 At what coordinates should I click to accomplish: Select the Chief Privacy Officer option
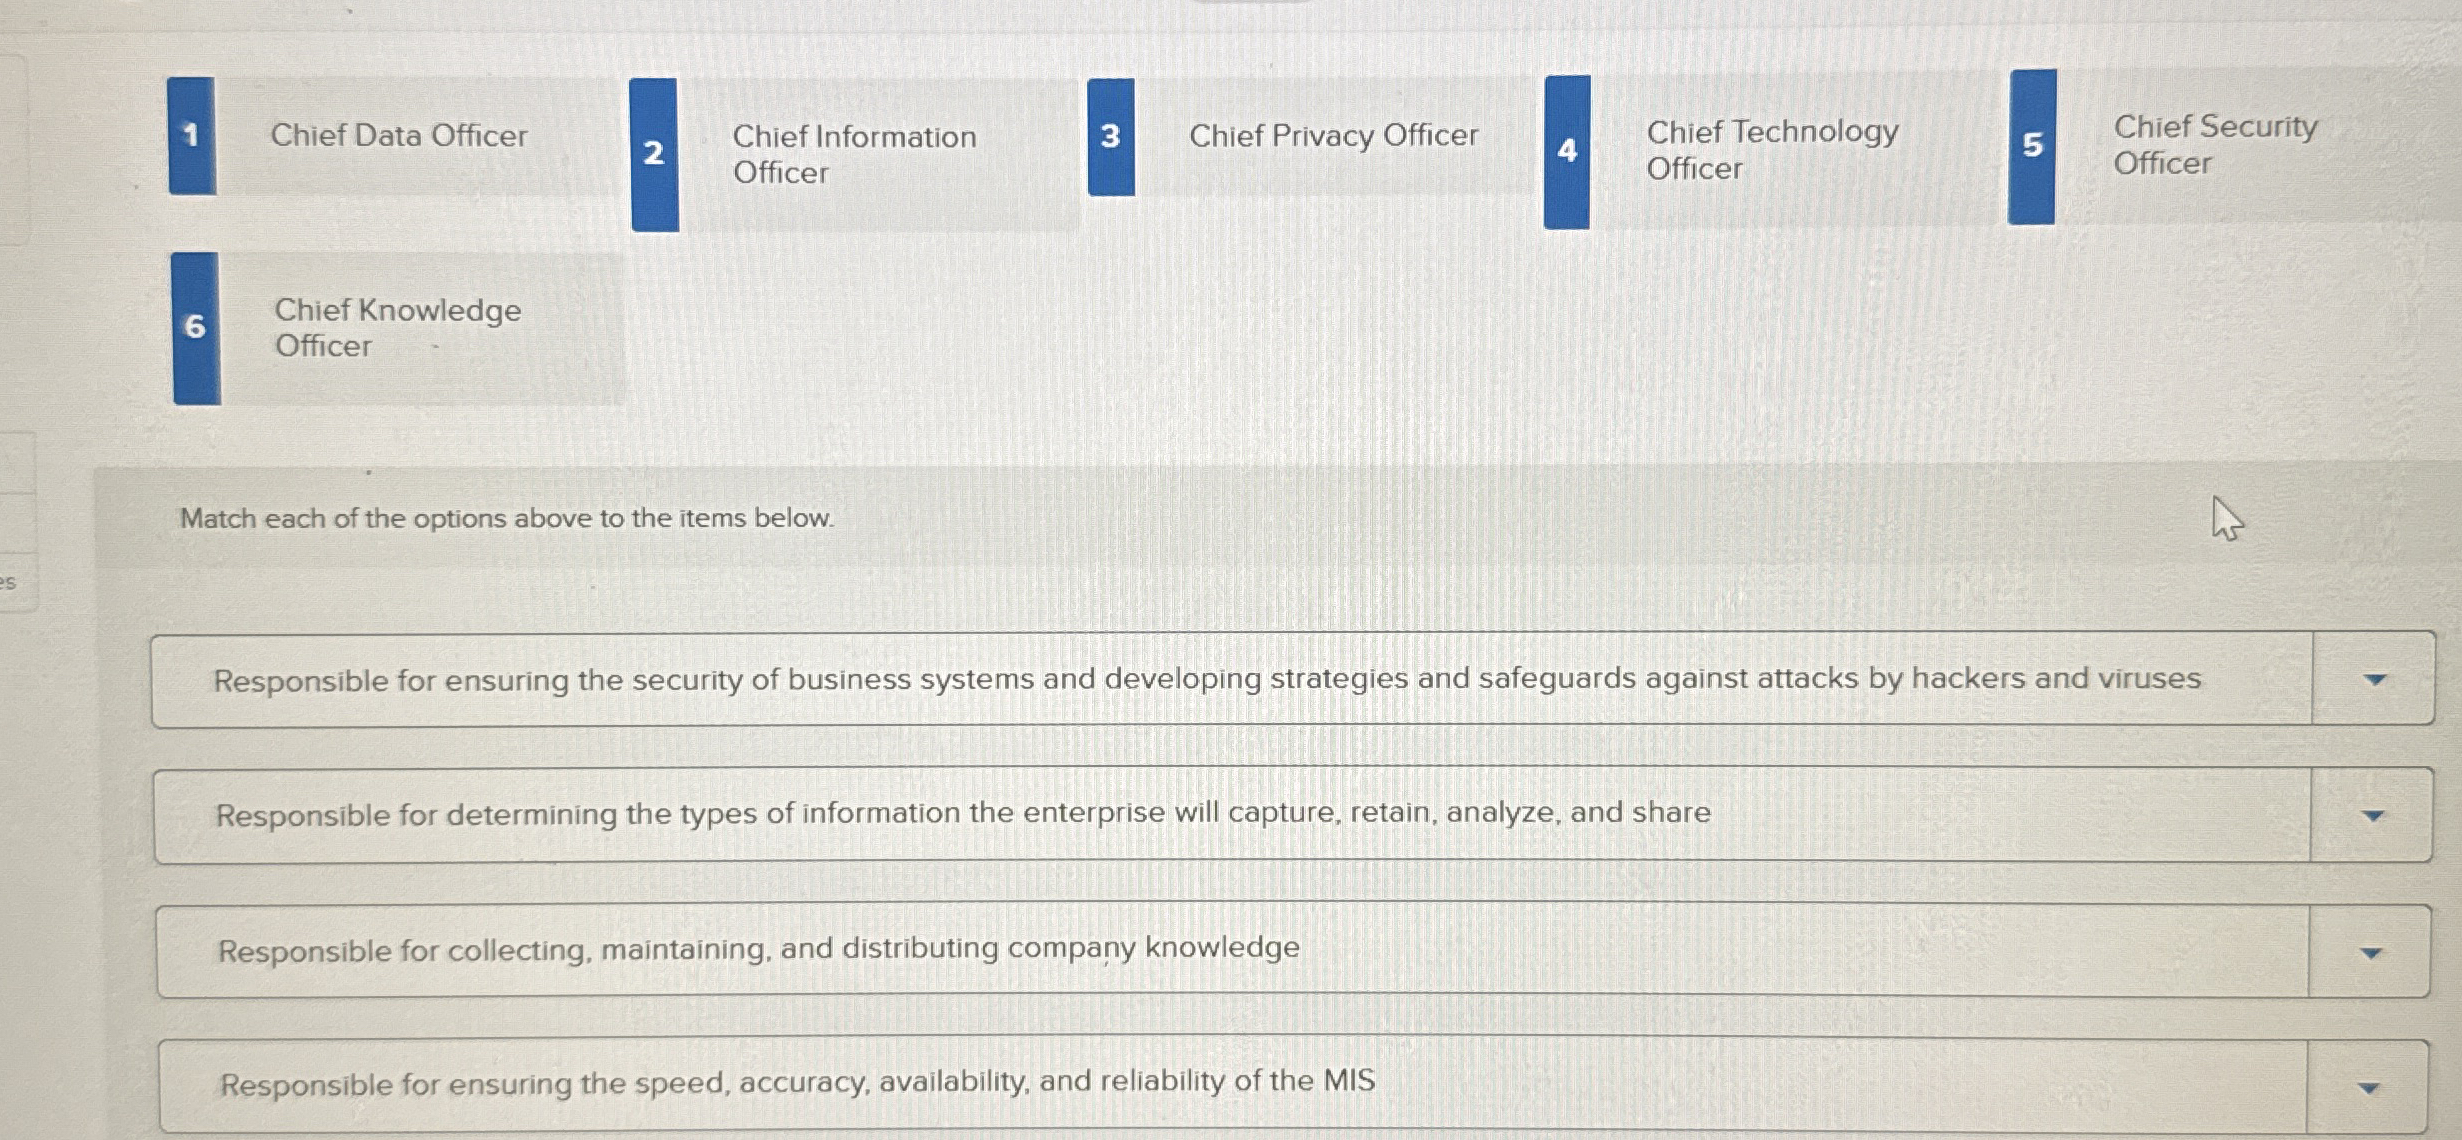click(x=1332, y=135)
